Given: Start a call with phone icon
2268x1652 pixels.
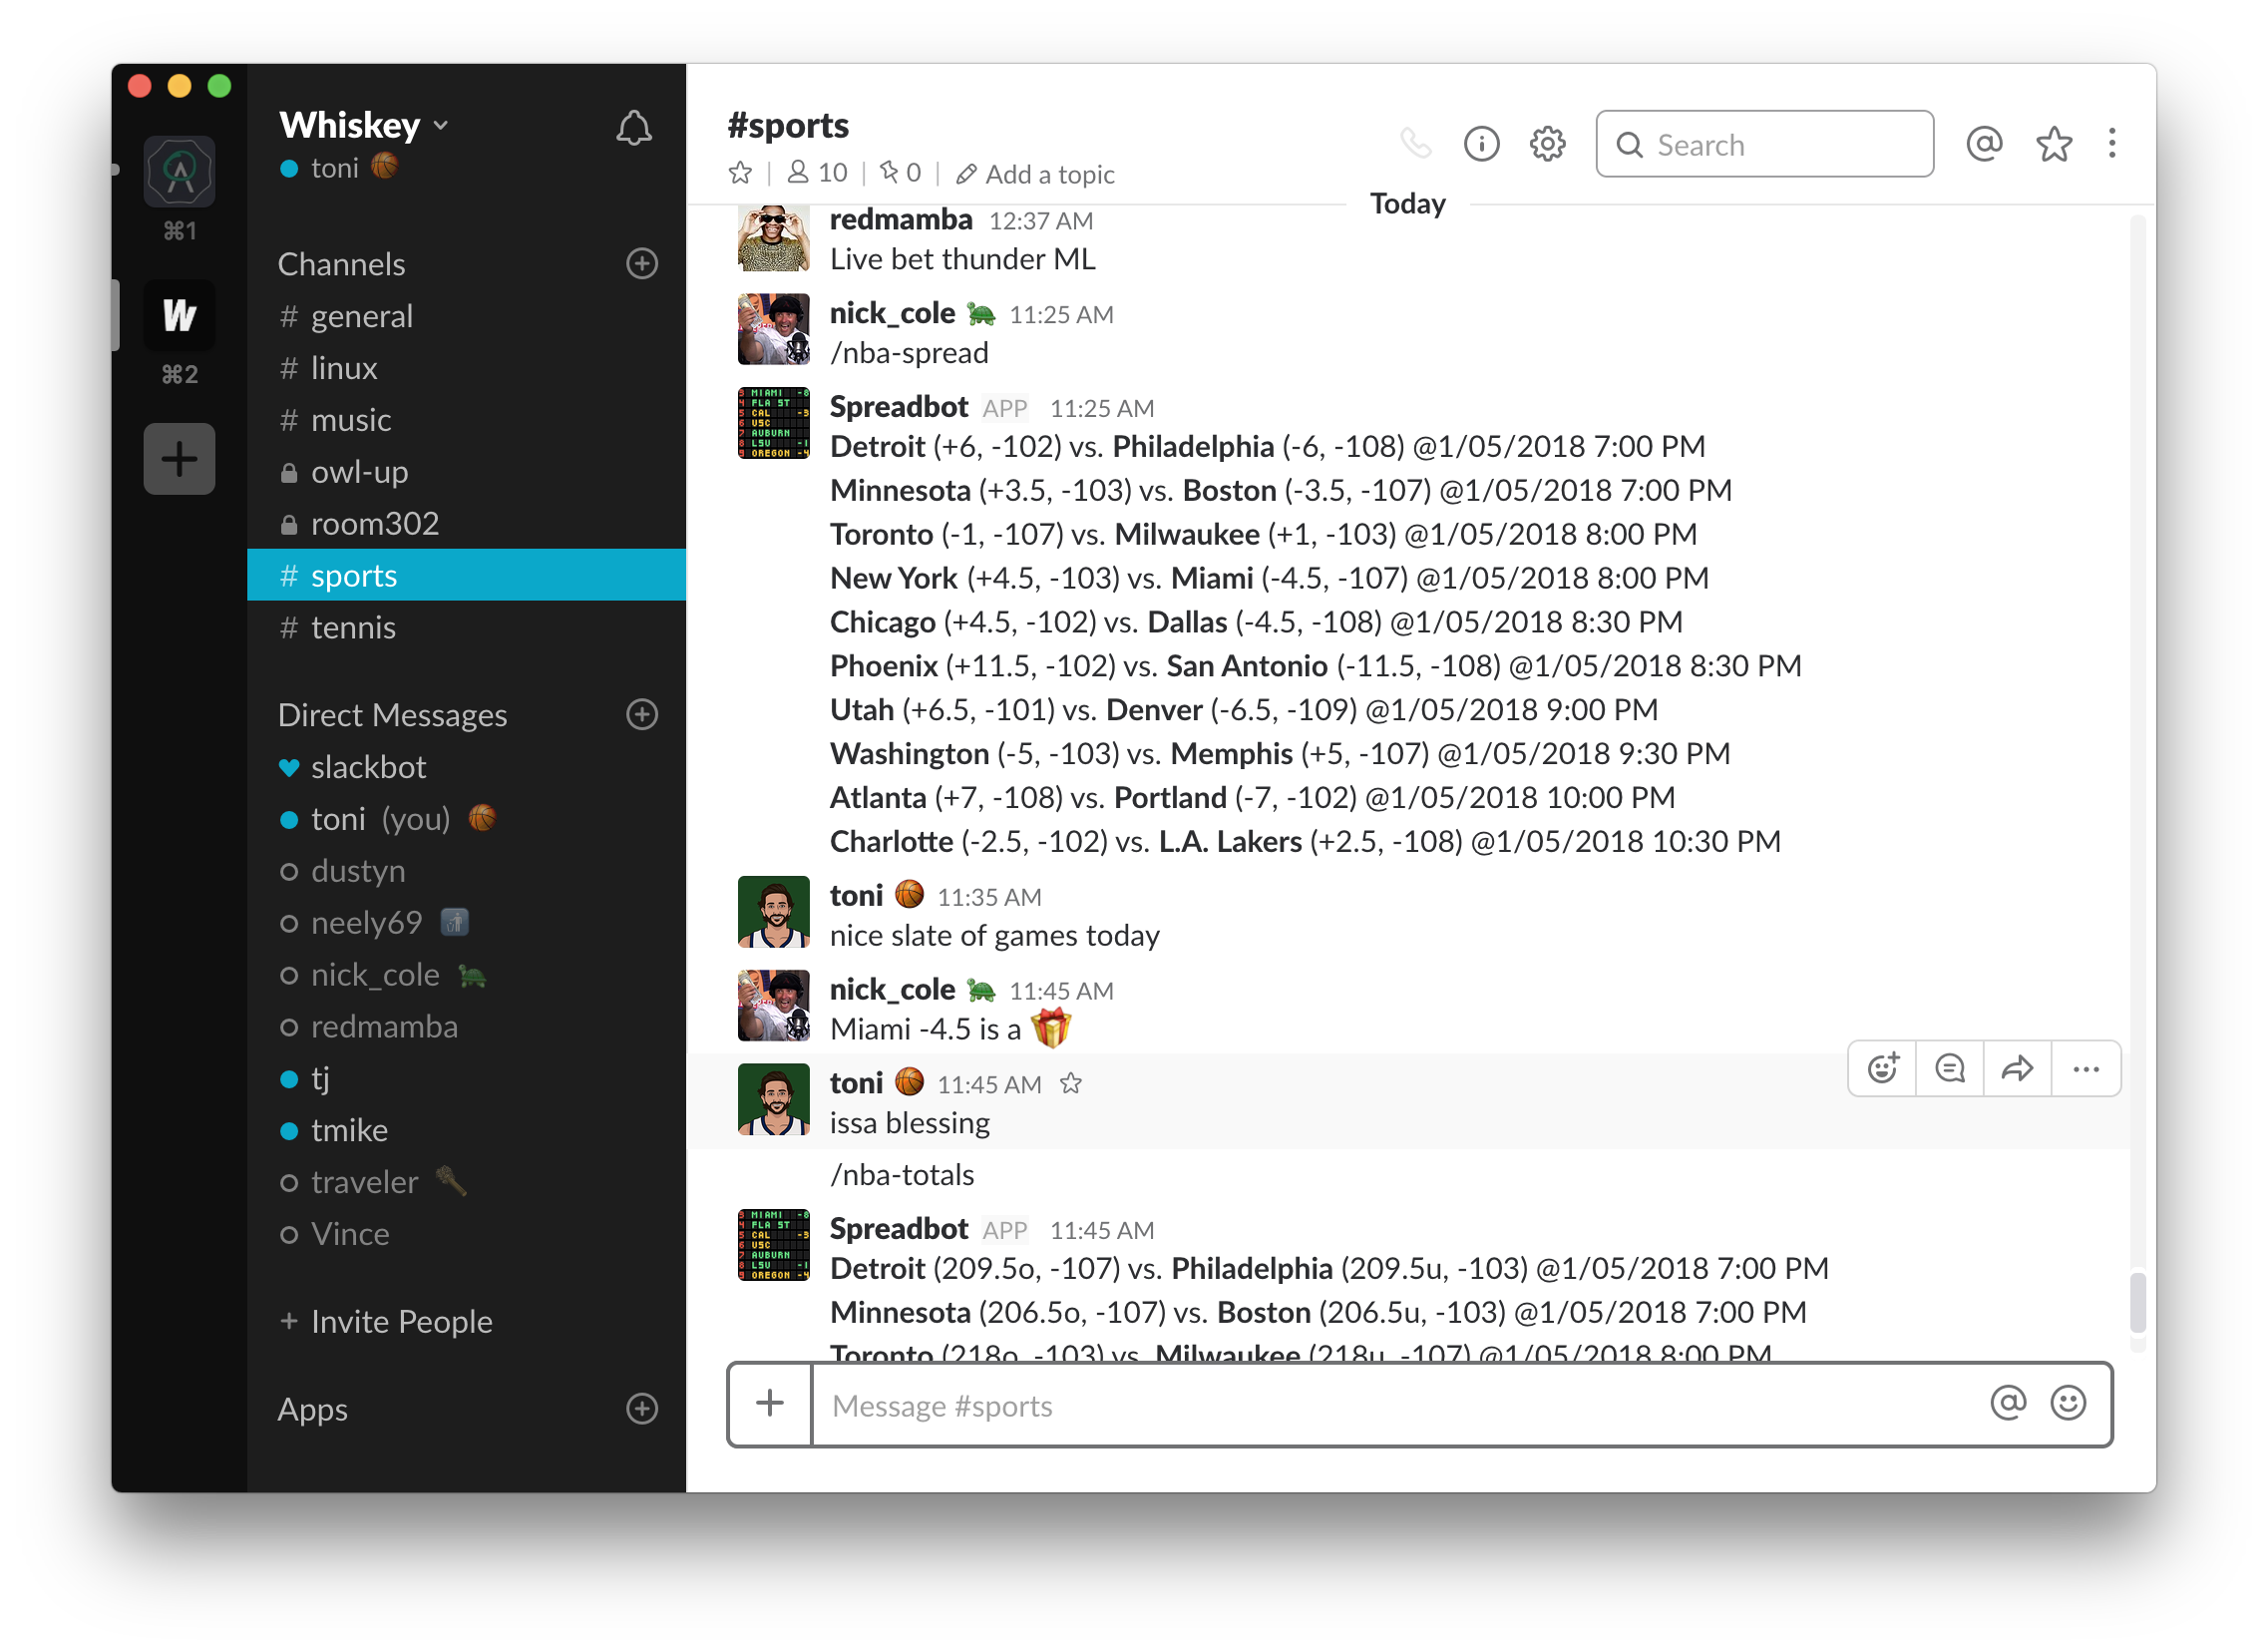Looking at the screenshot, I should (x=1415, y=144).
